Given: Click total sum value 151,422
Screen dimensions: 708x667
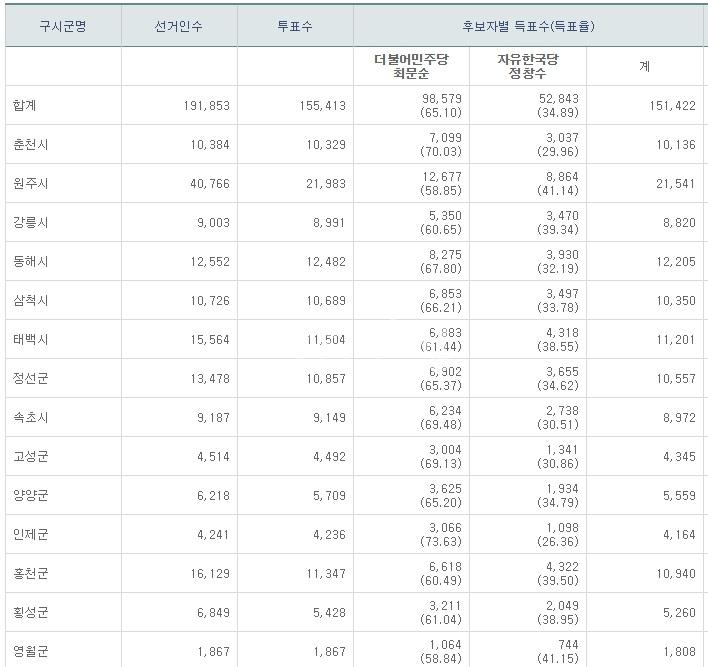Looking at the screenshot, I should (x=673, y=106).
